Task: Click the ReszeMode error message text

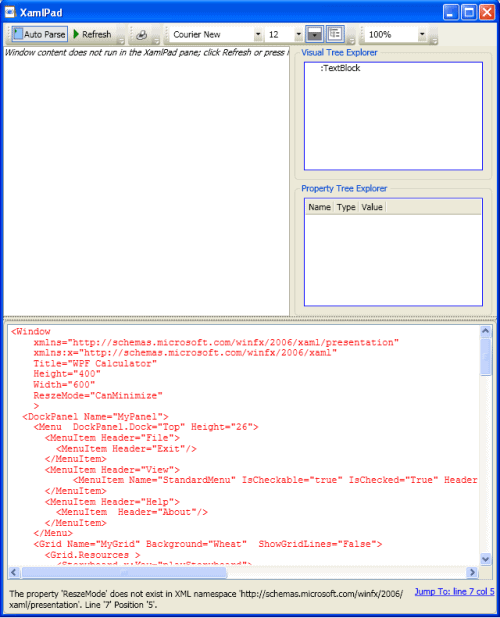Action: pyautogui.click(x=206, y=599)
